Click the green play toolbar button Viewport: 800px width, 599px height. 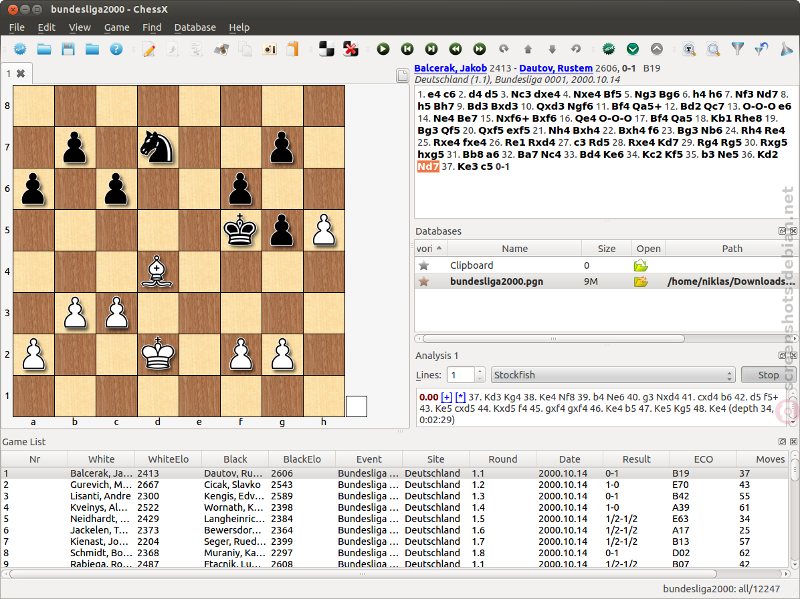[383, 49]
